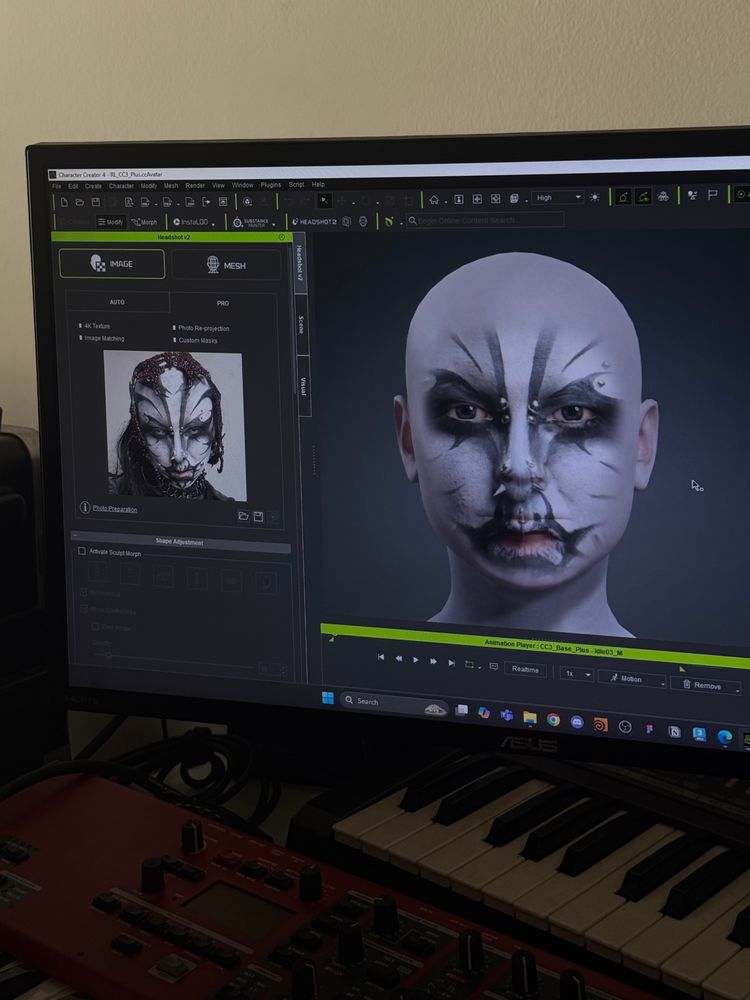Click the Headshot 2 plugin button

[x=313, y=222]
